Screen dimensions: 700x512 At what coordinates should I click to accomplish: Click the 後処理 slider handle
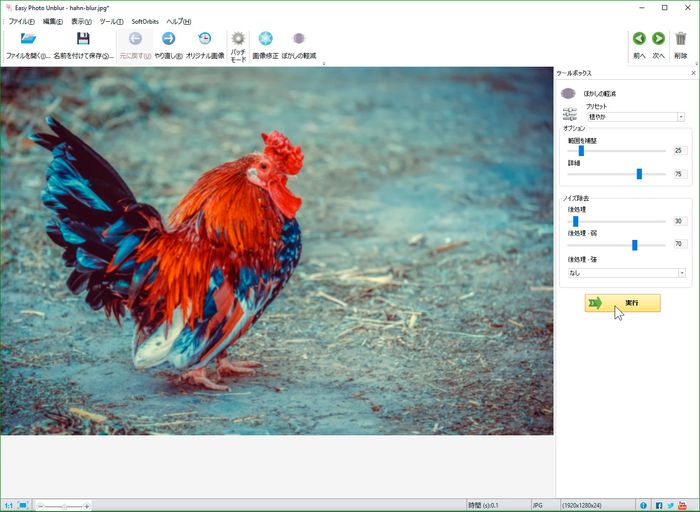pyautogui.click(x=575, y=221)
